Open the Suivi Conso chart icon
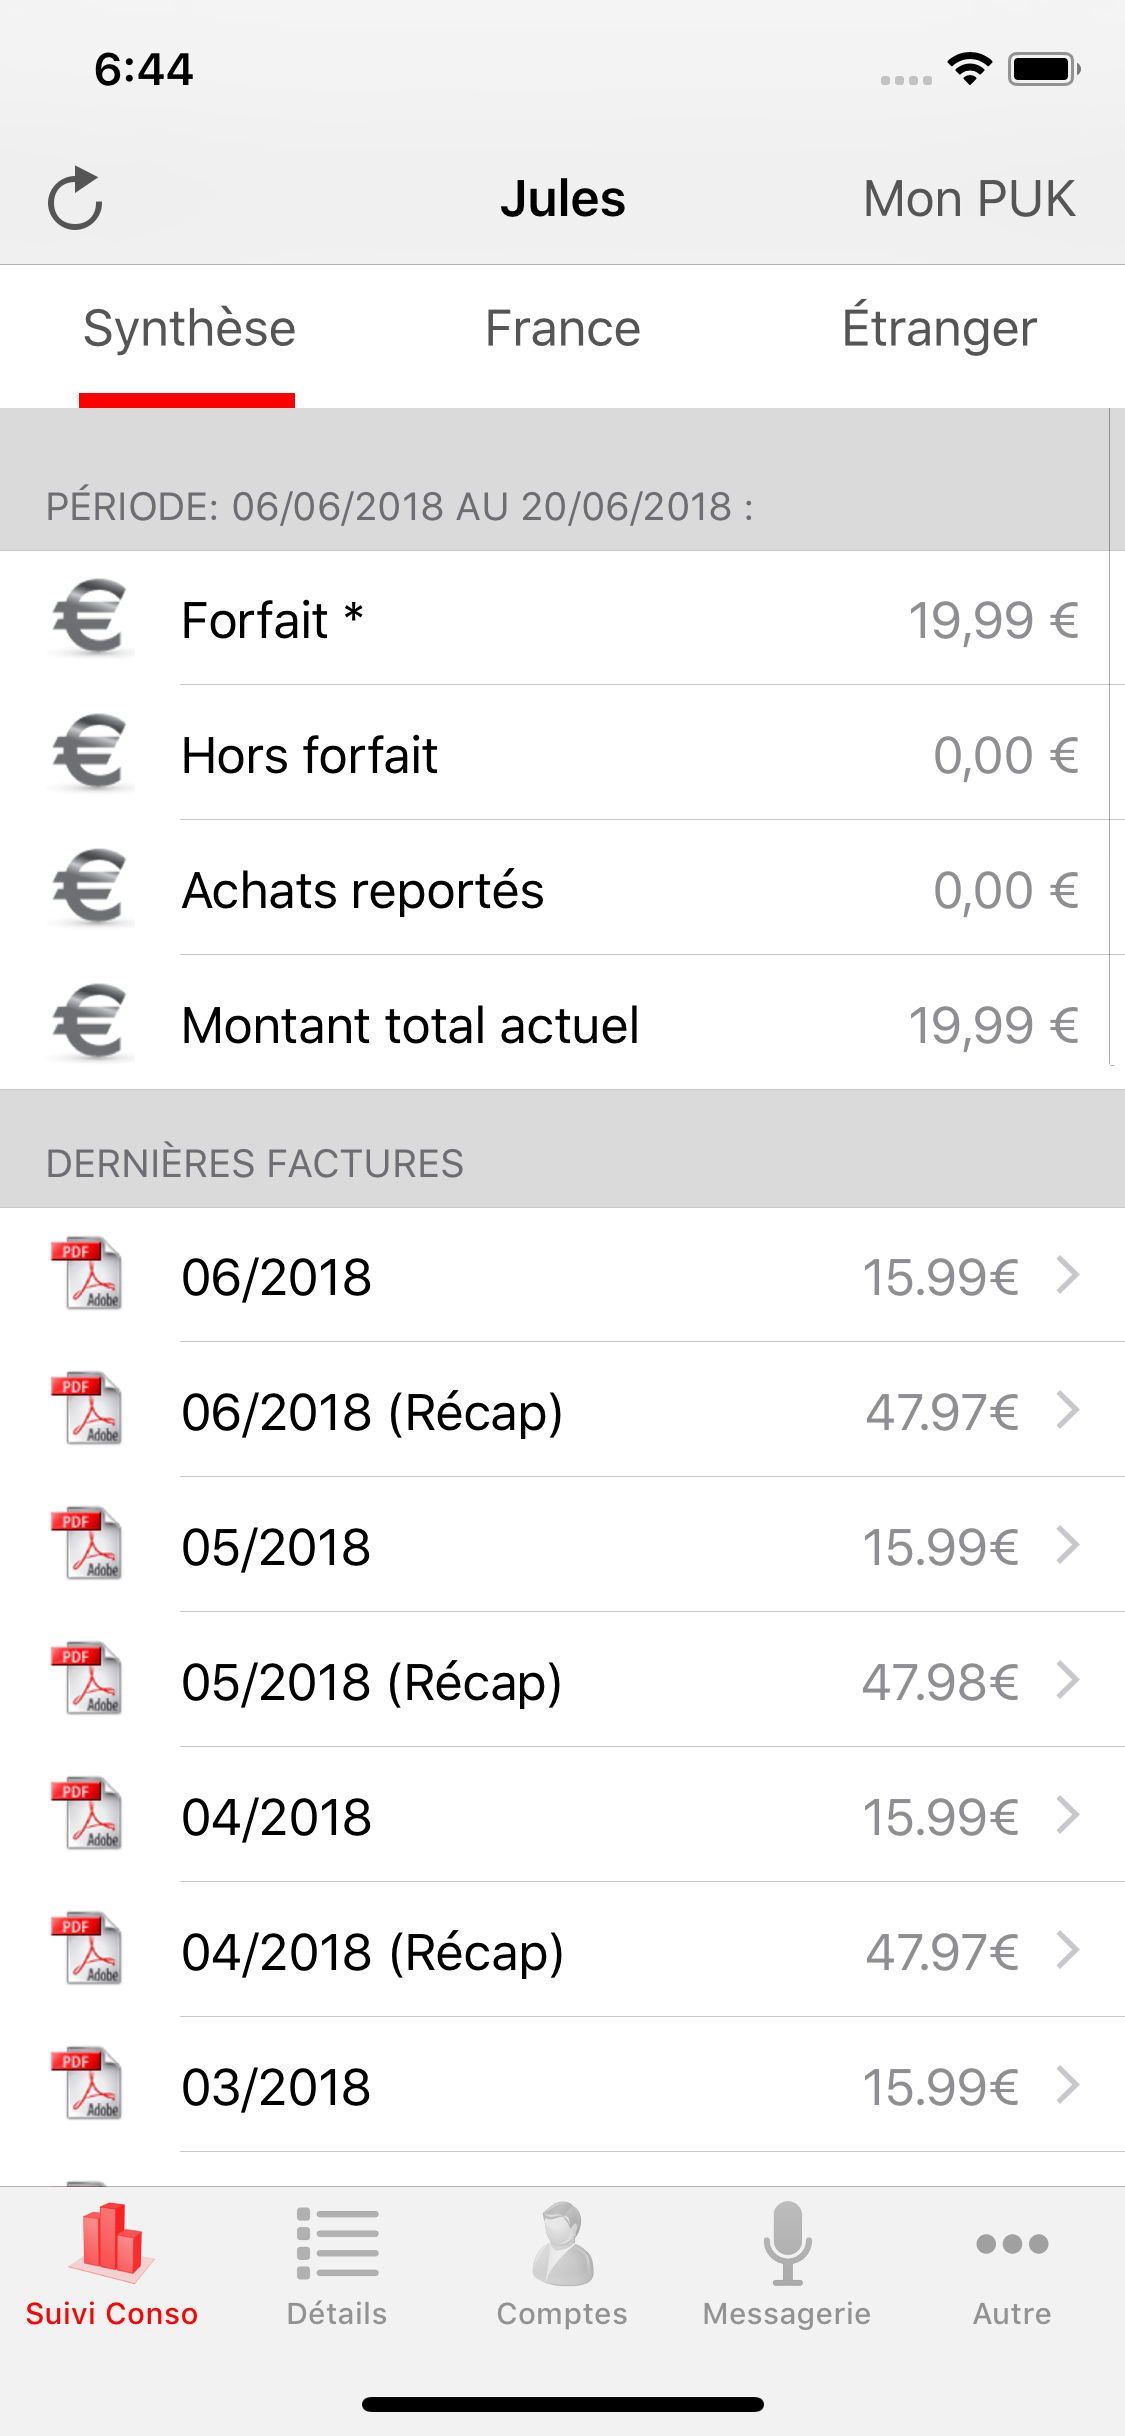1125x2436 pixels. click(111, 2245)
